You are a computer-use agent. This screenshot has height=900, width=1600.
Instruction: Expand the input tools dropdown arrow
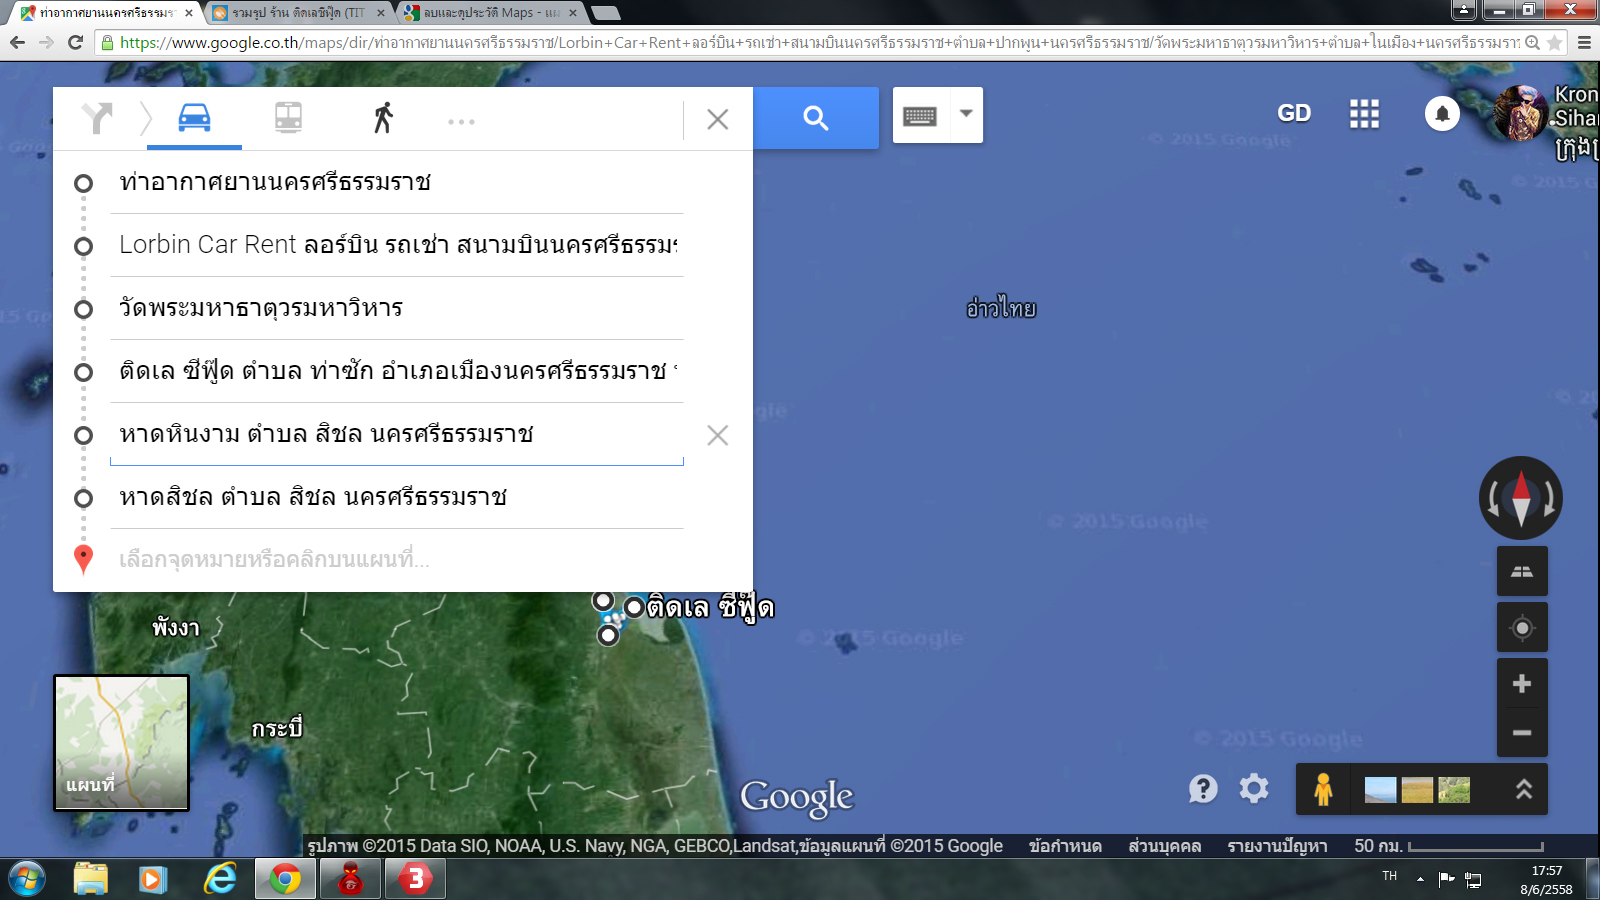point(966,114)
